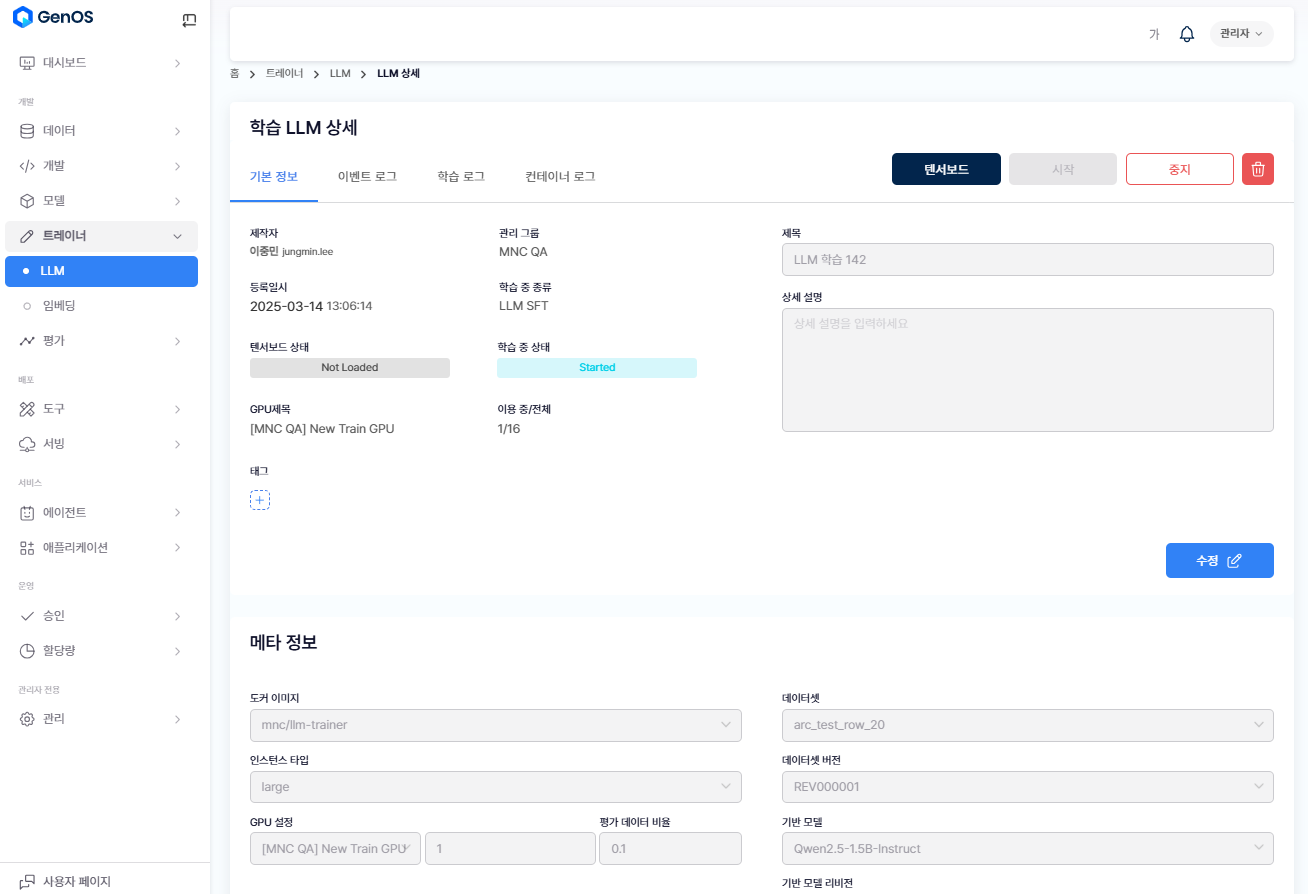Collapse sidebar using top toggle icon
Viewport: 1308px width, 894px height.
(x=189, y=20)
